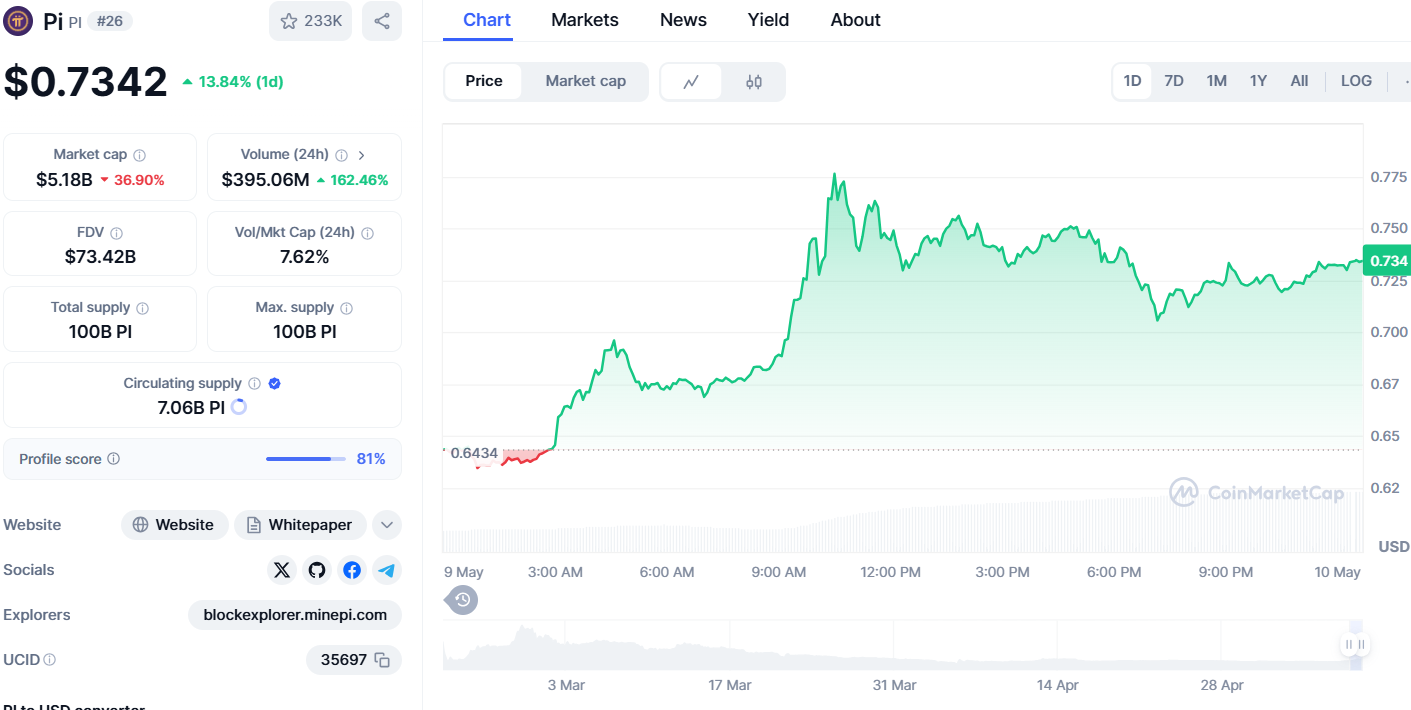Show Market cap info tooltip icon
The width and height of the screenshot is (1411, 710).
point(140,155)
